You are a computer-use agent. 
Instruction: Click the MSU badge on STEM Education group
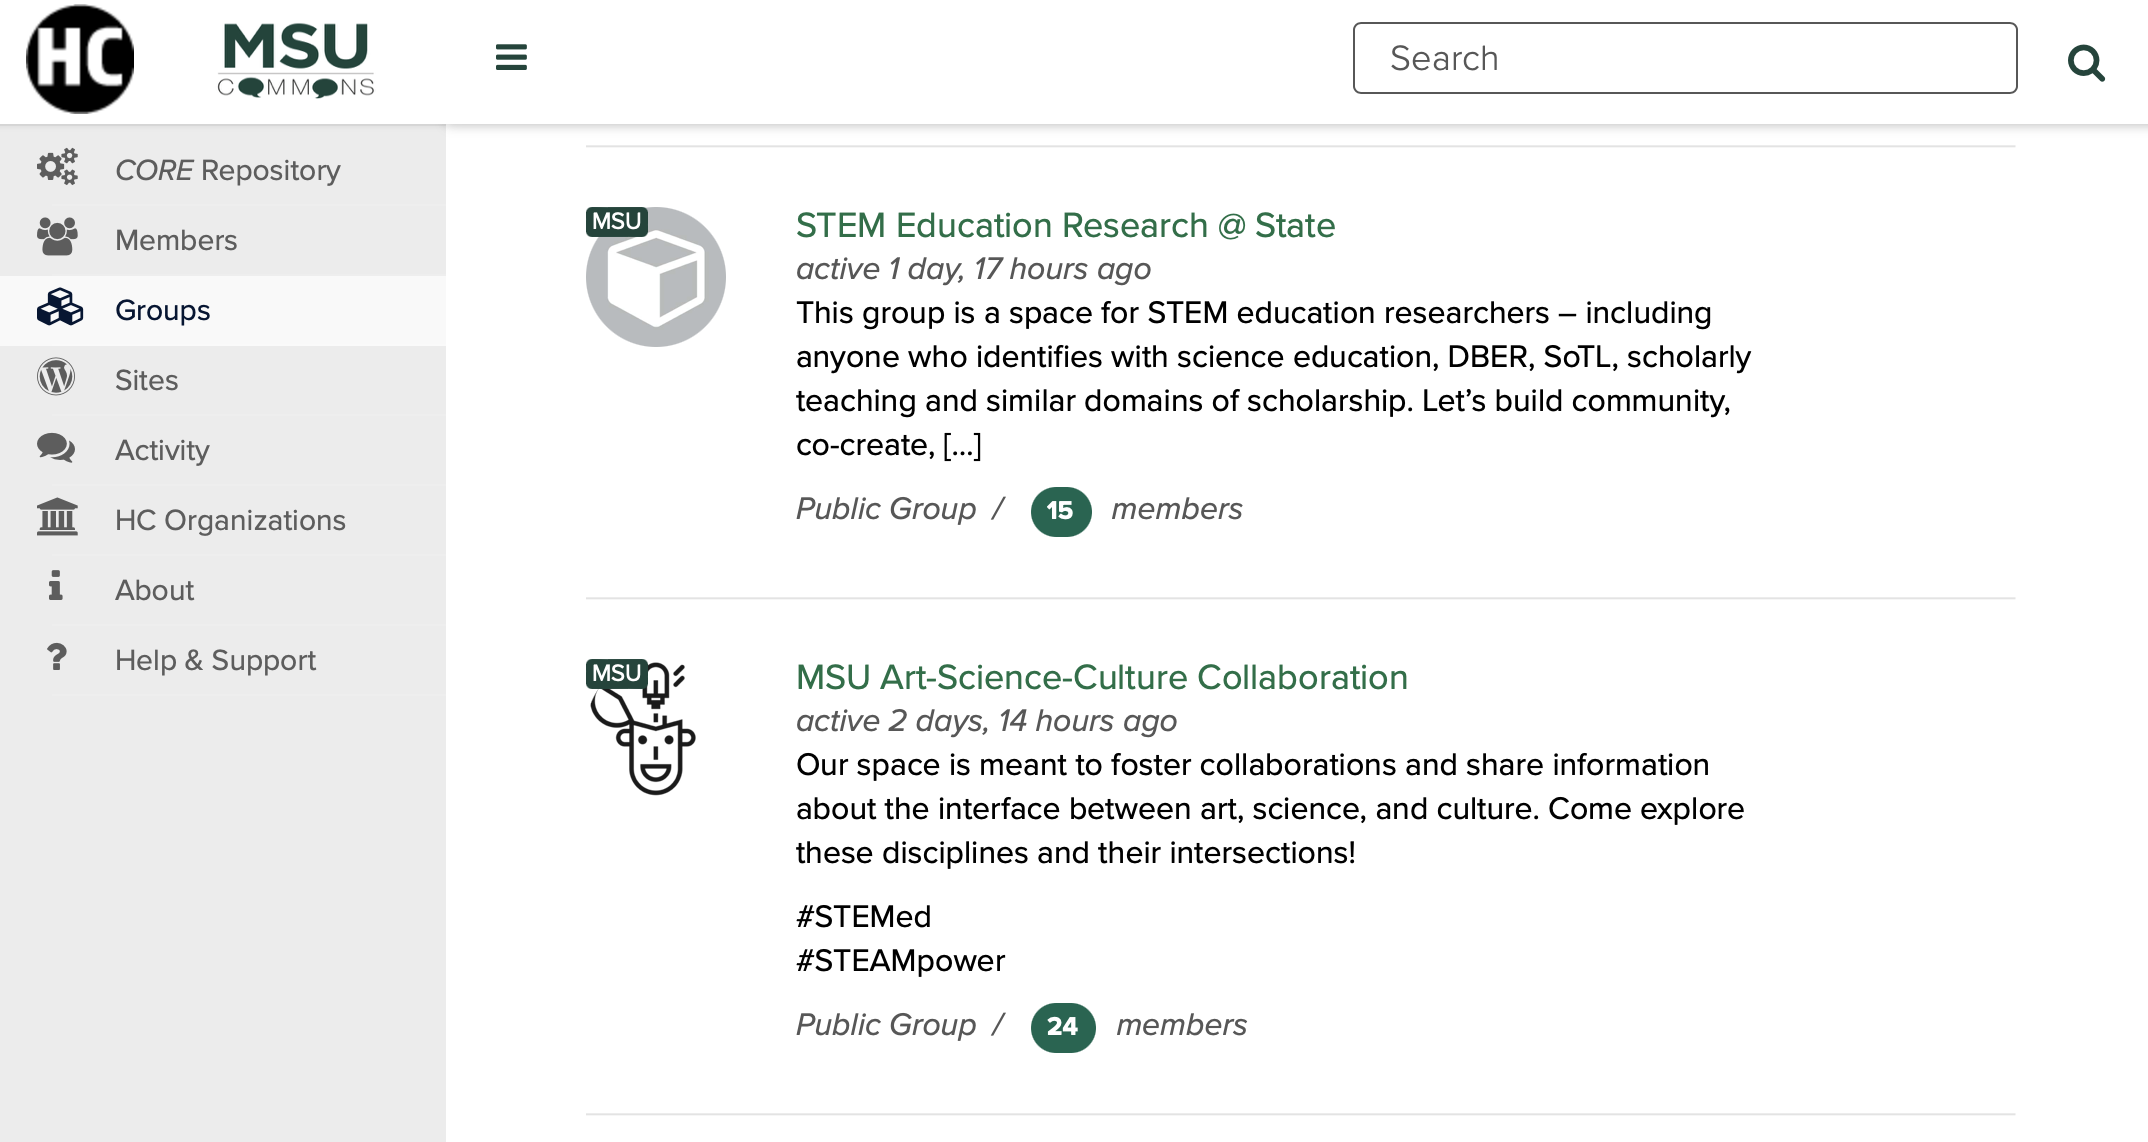(616, 221)
